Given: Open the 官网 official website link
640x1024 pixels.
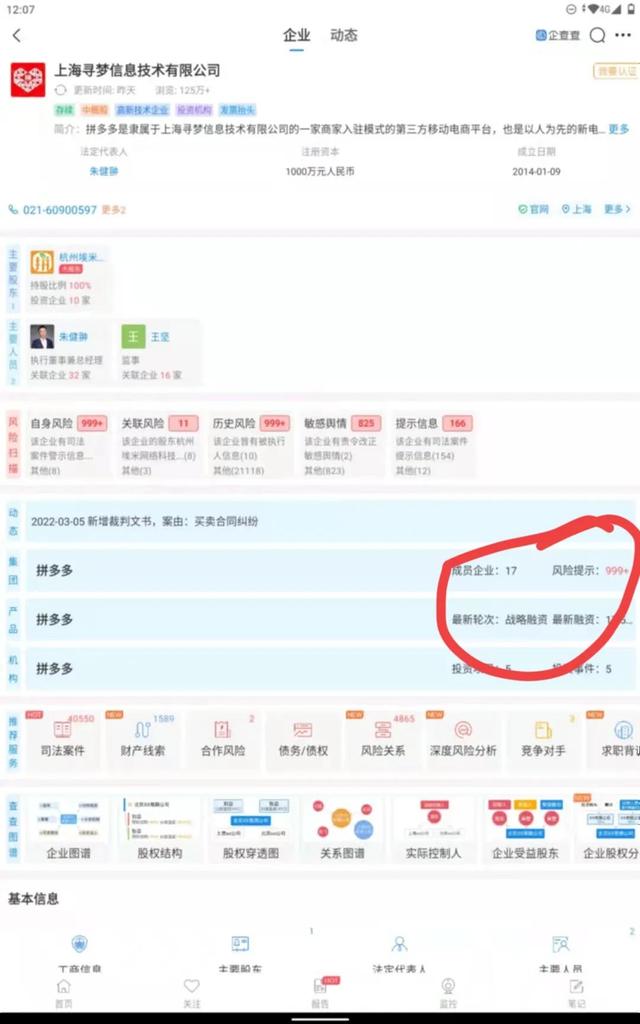Looking at the screenshot, I should (x=533, y=209).
